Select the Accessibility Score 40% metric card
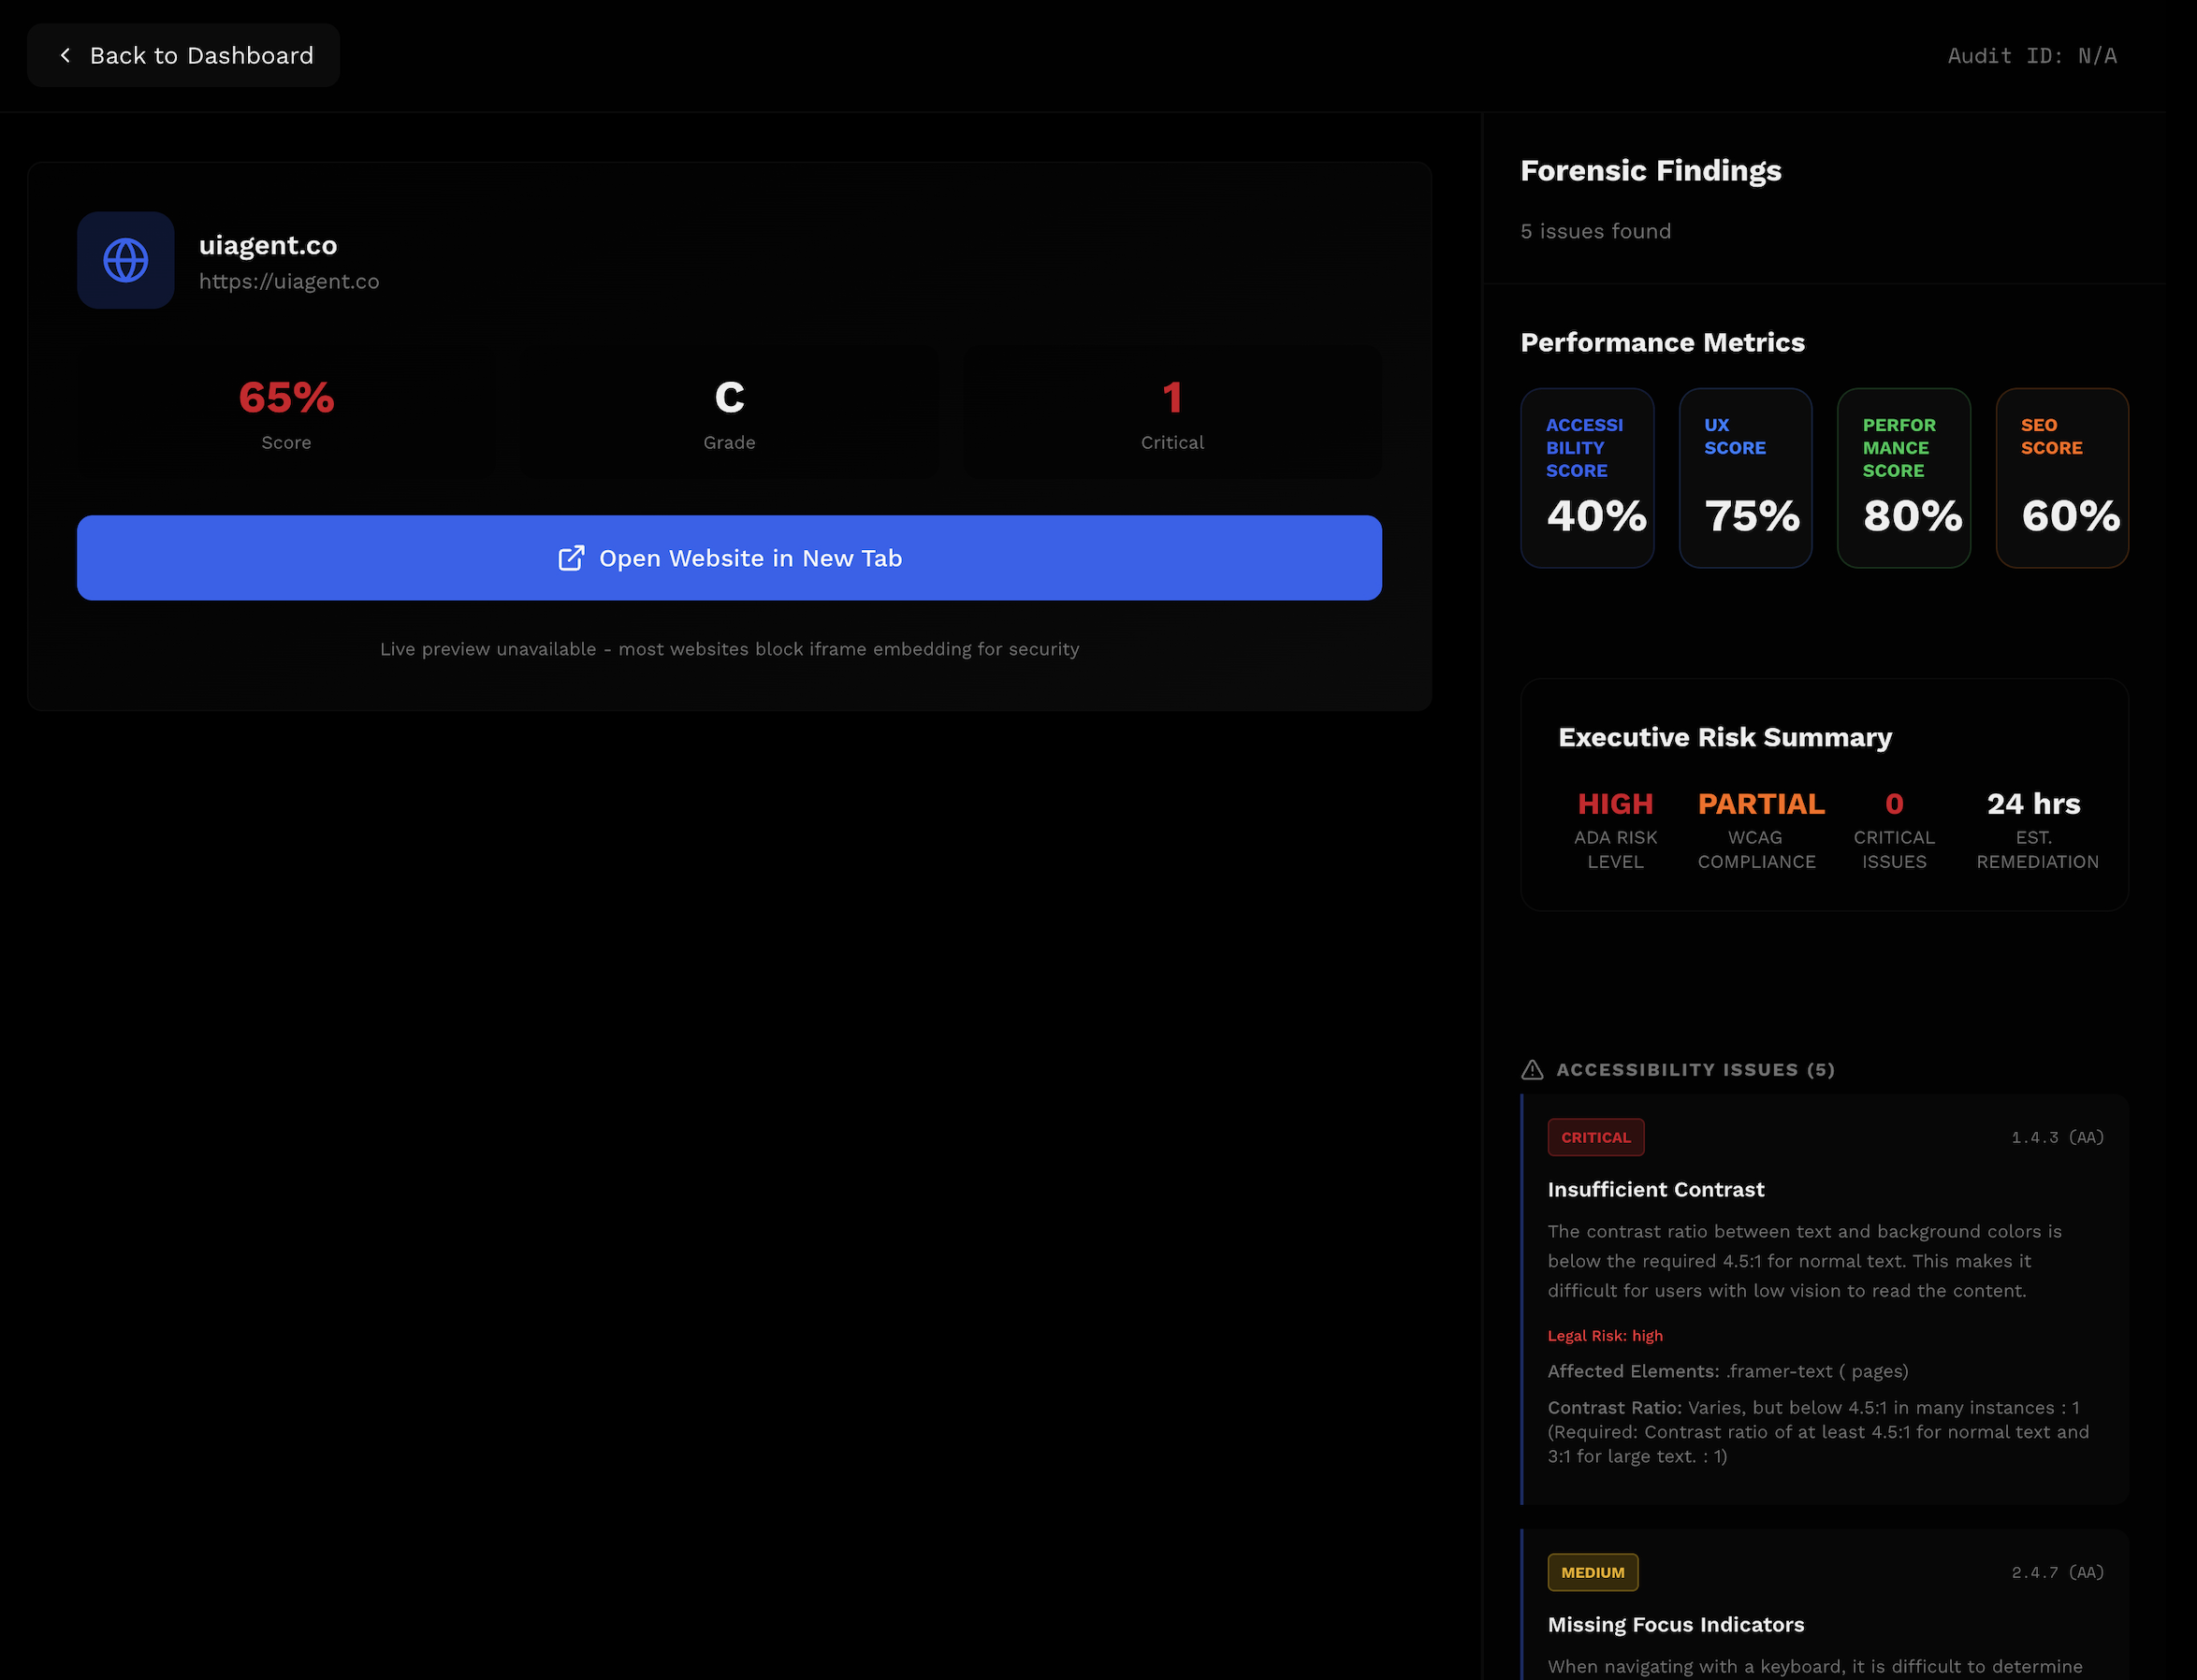2197x1680 pixels. pos(1587,478)
